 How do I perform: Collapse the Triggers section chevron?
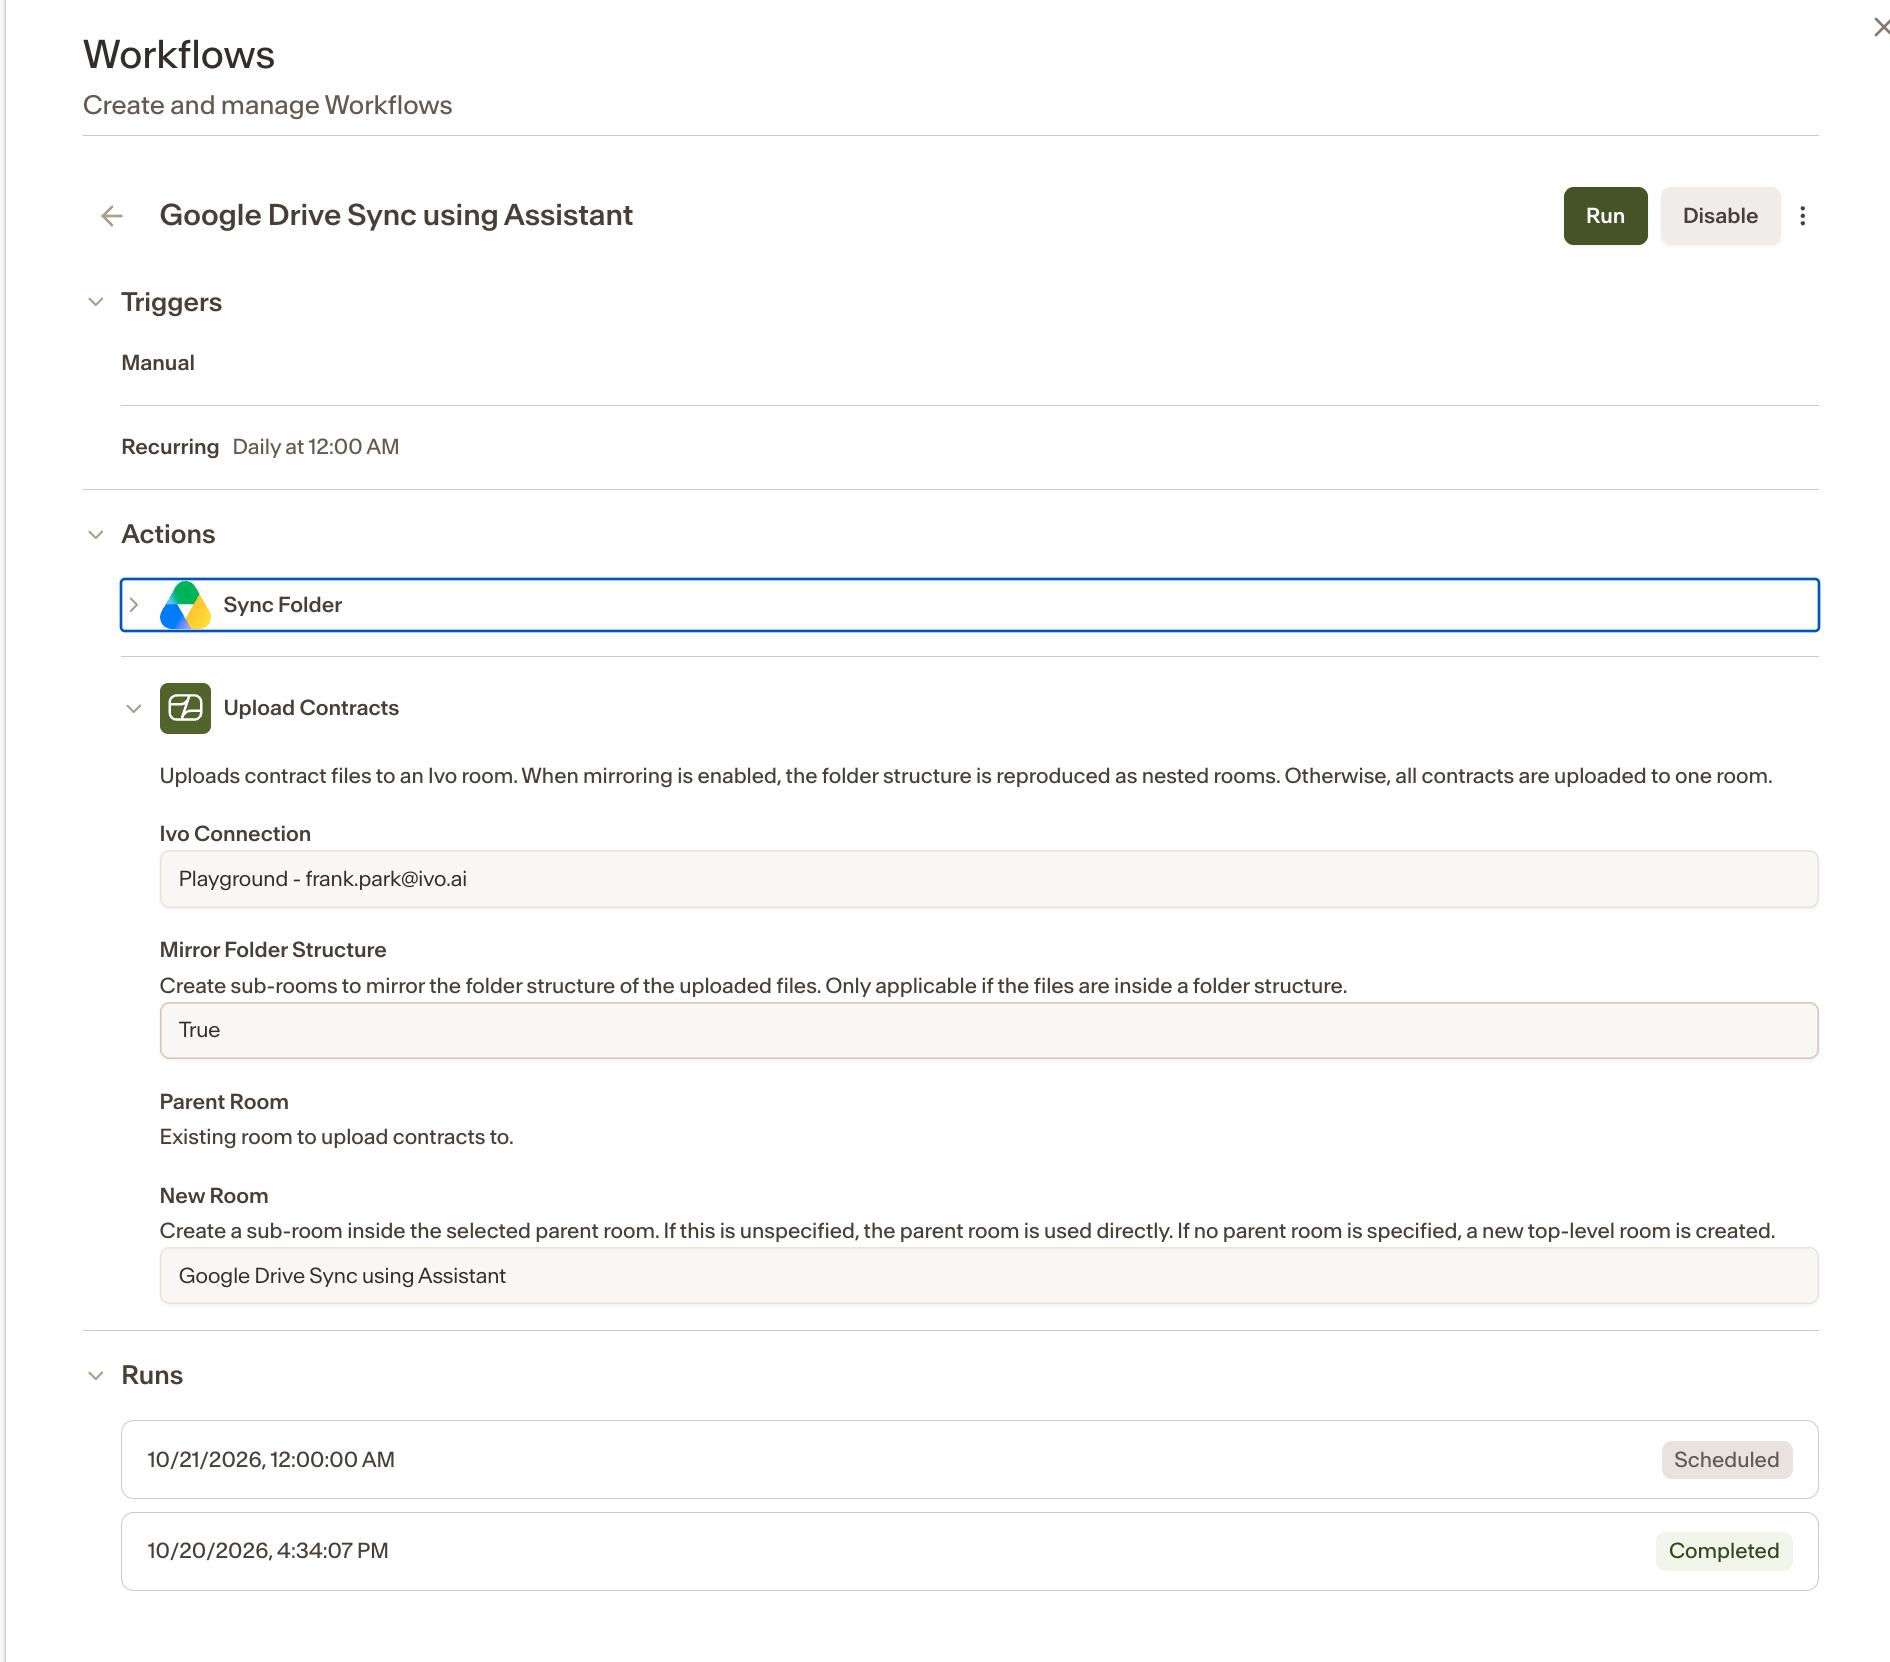tap(96, 302)
